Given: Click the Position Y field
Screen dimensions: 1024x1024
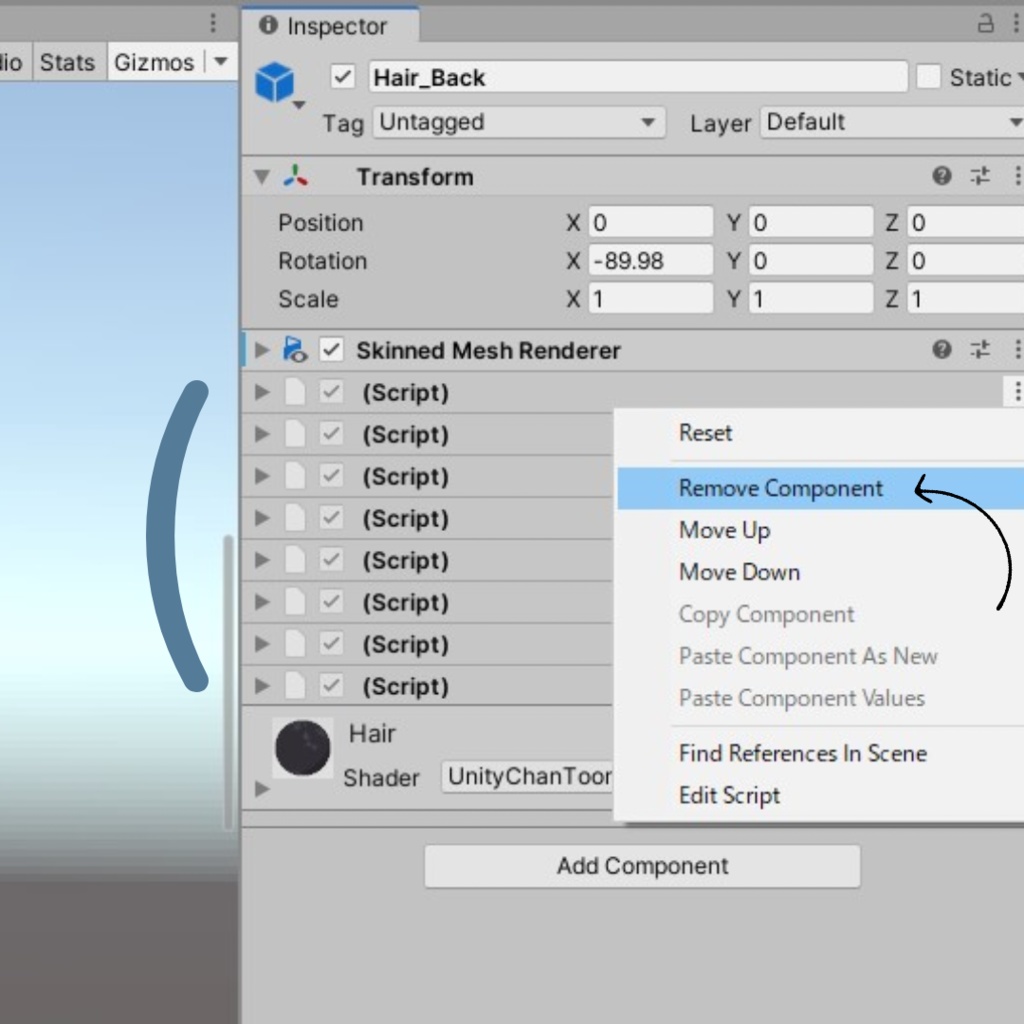Looking at the screenshot, I should pos(810,223).
